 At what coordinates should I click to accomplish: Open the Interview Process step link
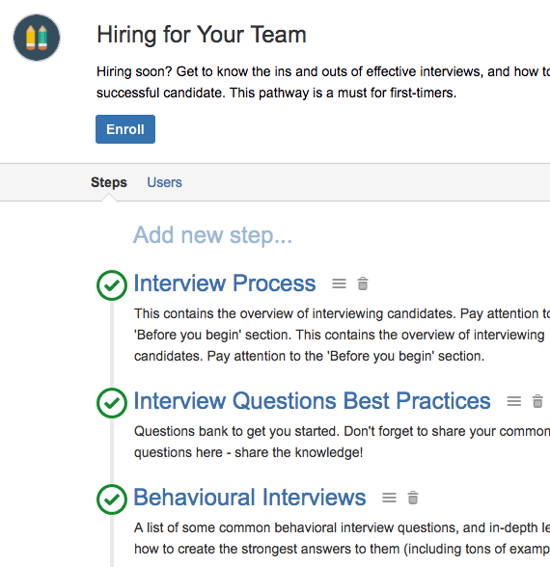(225, 283)
